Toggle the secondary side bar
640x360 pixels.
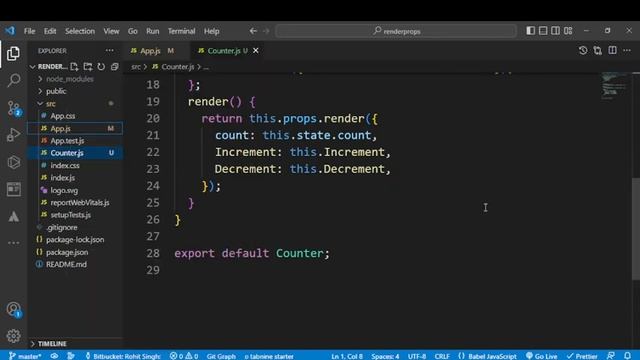pyautogui.click(x=556, y=31)
